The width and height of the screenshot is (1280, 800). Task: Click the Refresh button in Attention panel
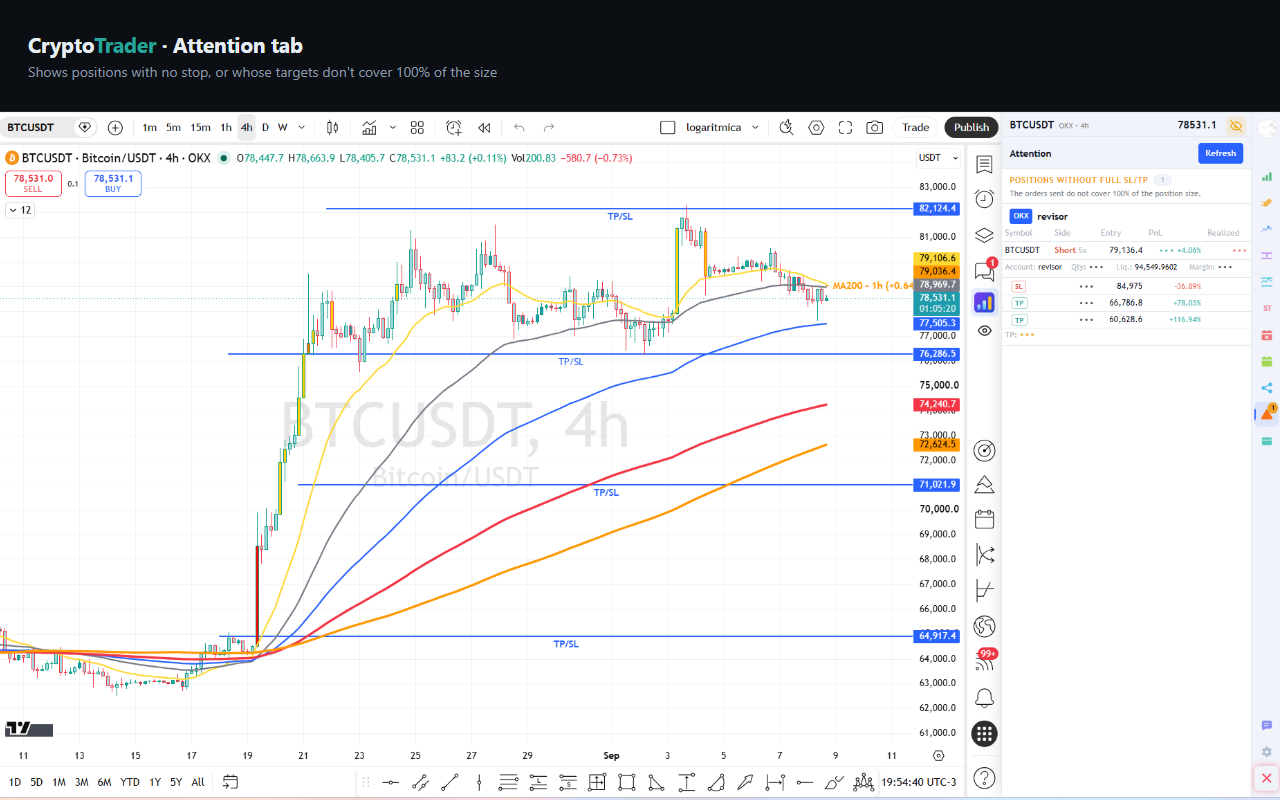[x=1221, y=153]
